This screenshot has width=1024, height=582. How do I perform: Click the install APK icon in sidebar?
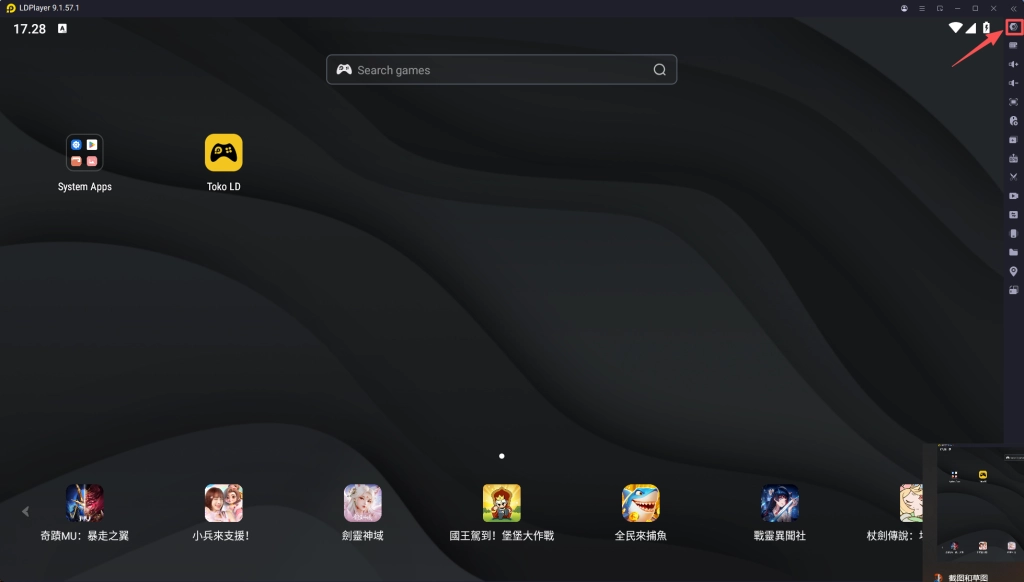click(1013, 139)
